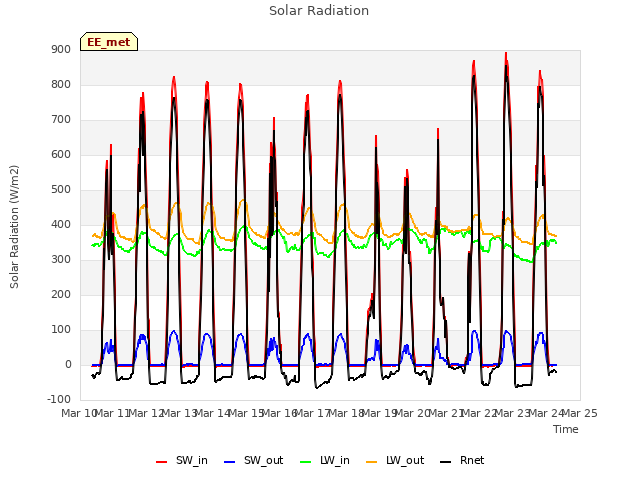Click the Mar 25 x-axis tick label
The width and height of the screenshot is (640, 480).
point(580,413)
